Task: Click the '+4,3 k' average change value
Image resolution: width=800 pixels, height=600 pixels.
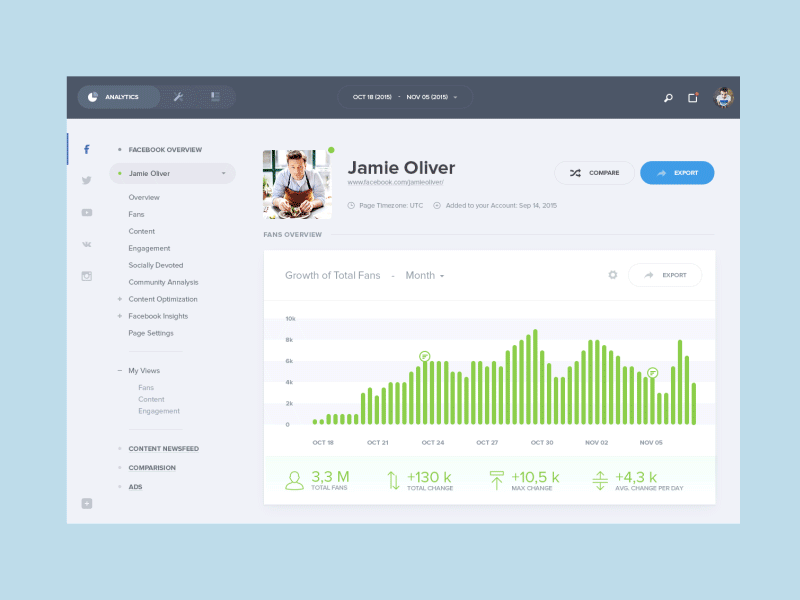Action: 636,477
